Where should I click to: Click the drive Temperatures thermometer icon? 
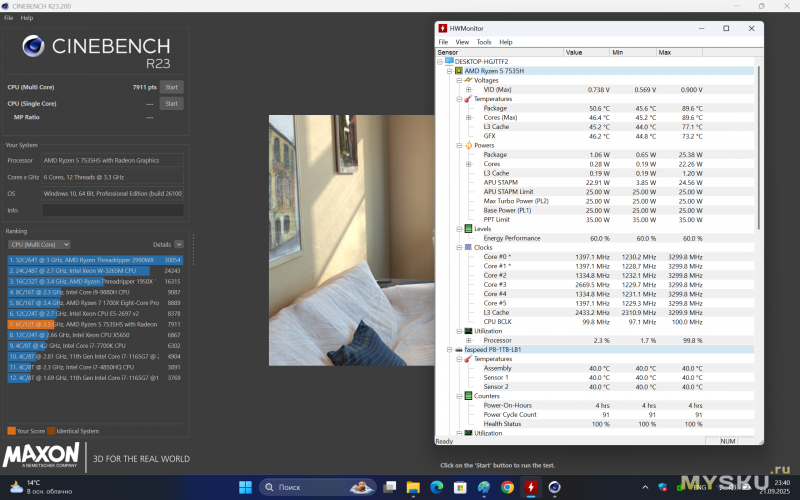[468, 359]
